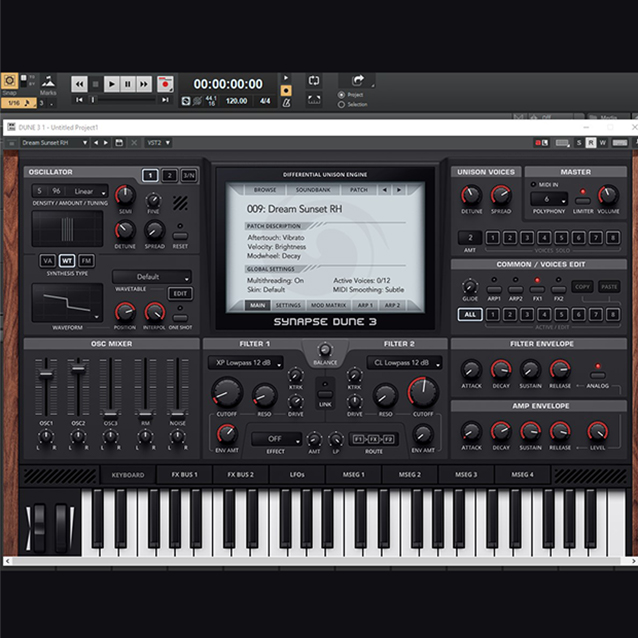Click the red Record button
Screen dimensions: 638x638
(x=163, y=85)
